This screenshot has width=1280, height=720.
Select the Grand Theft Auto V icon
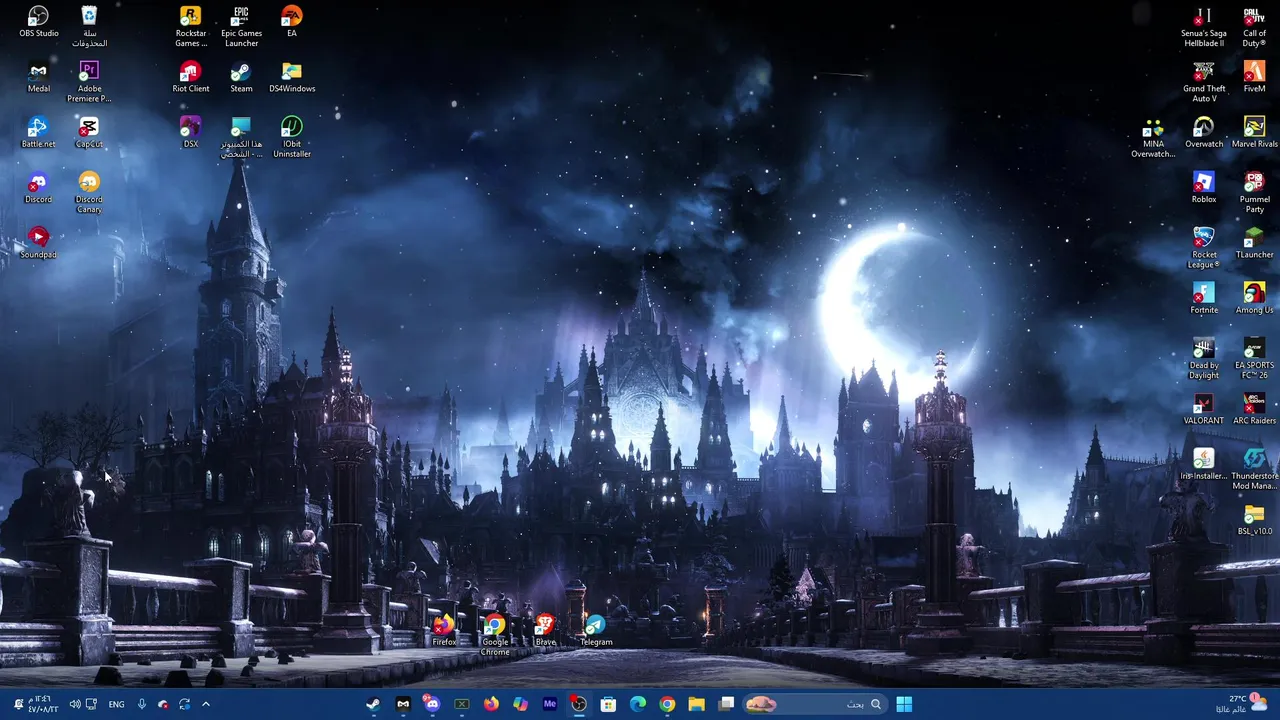pos(1203,82)
